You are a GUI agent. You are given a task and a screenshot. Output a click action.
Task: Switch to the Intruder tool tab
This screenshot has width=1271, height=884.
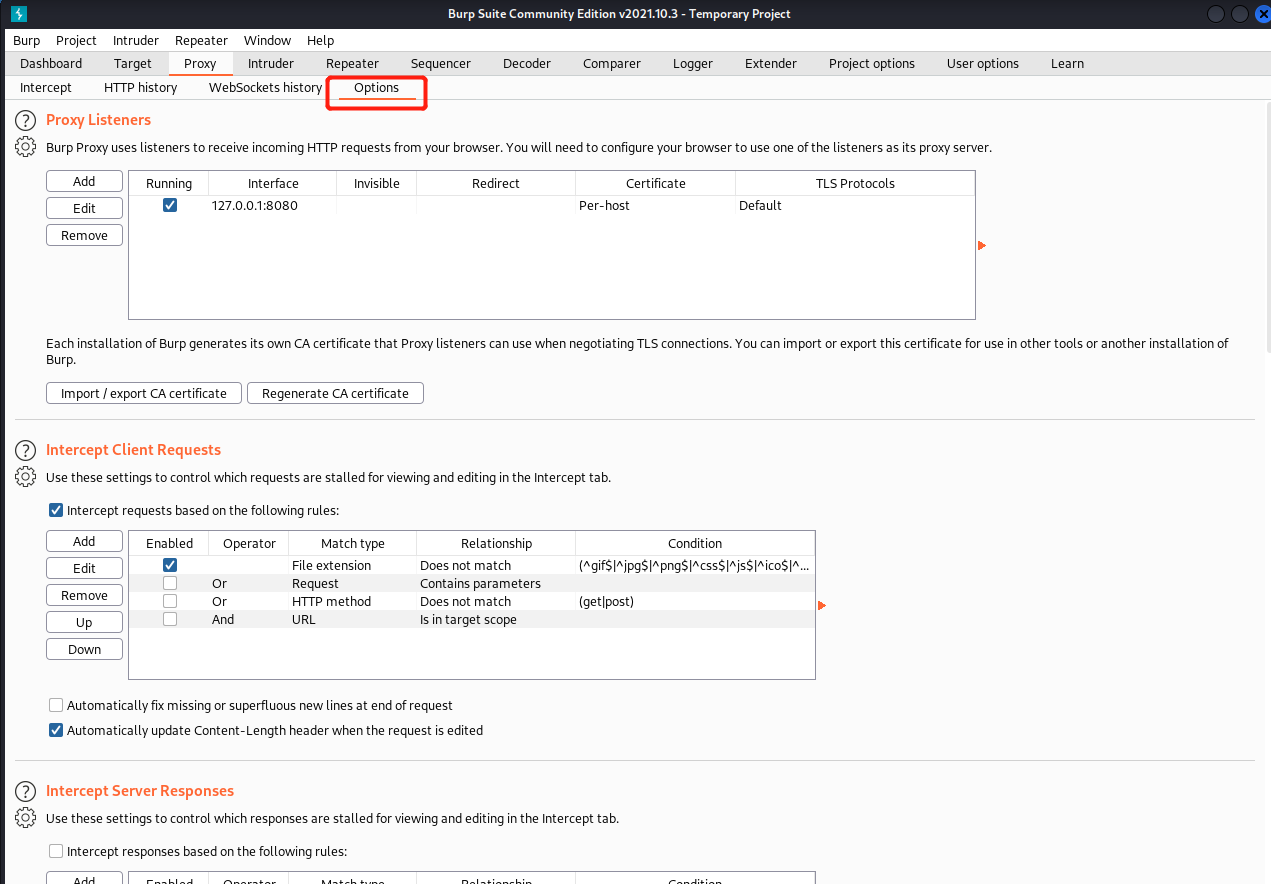[271, 63]
